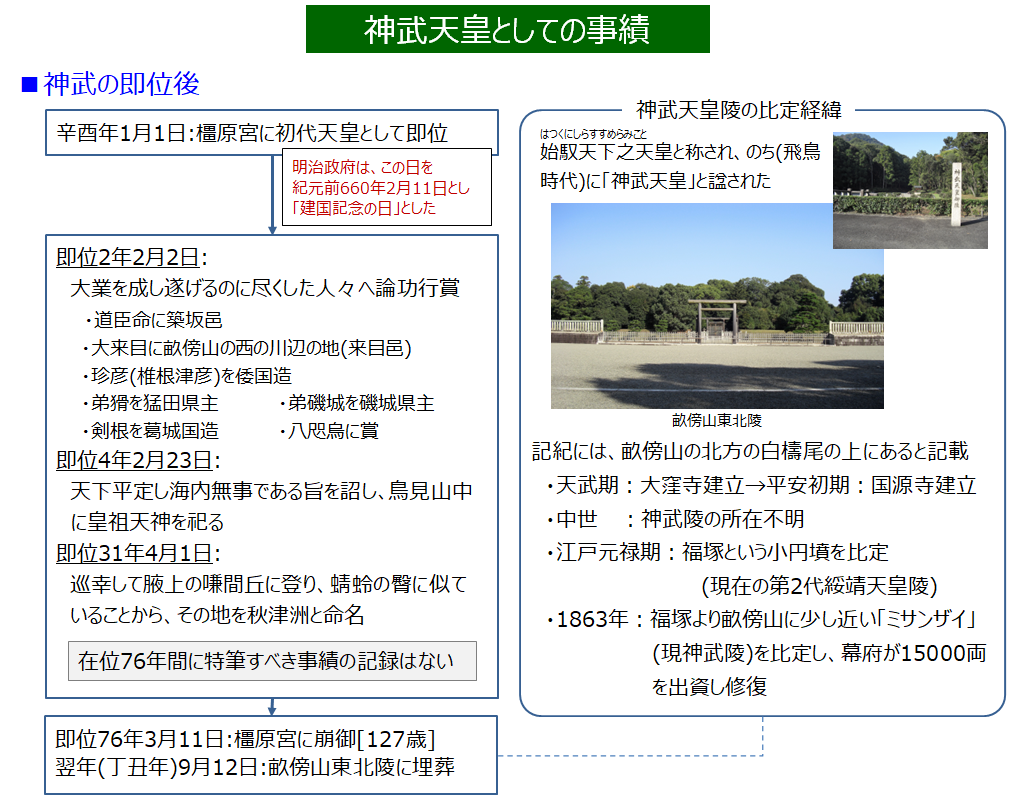Screen dimensions: 1022x795
Task: Click bullet 江戸元禄期:福塚という小円墳を比定
Action: (x=717, y=552)
